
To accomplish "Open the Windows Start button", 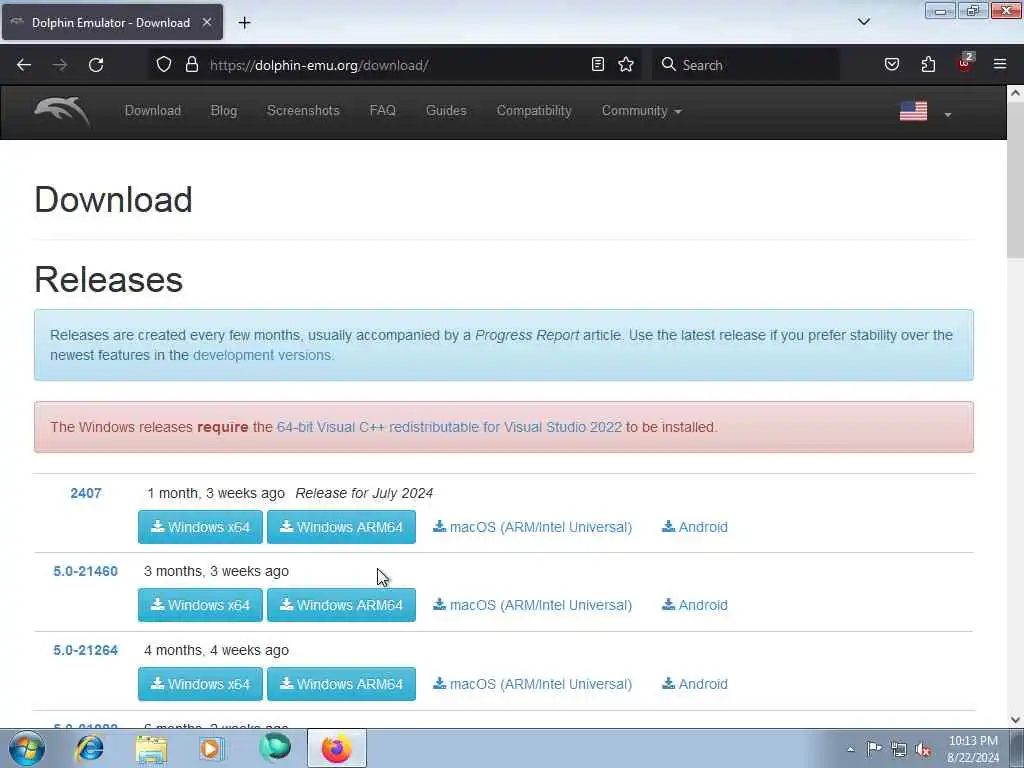I will pyautogui.click(x=27, y=748).
